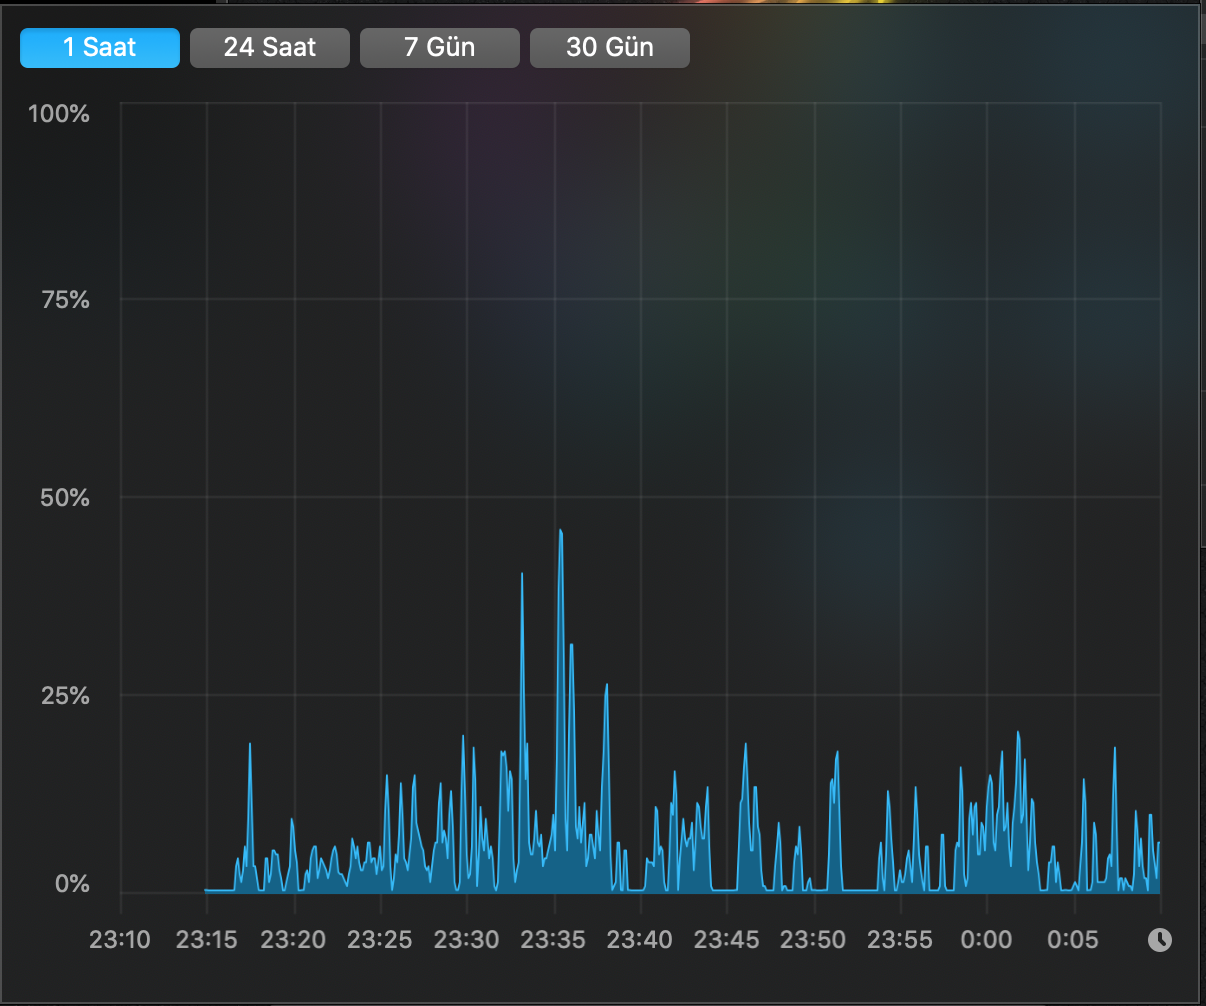Click the 23:25 time label
This screenshot has width=1206, height=1006.
380,940
